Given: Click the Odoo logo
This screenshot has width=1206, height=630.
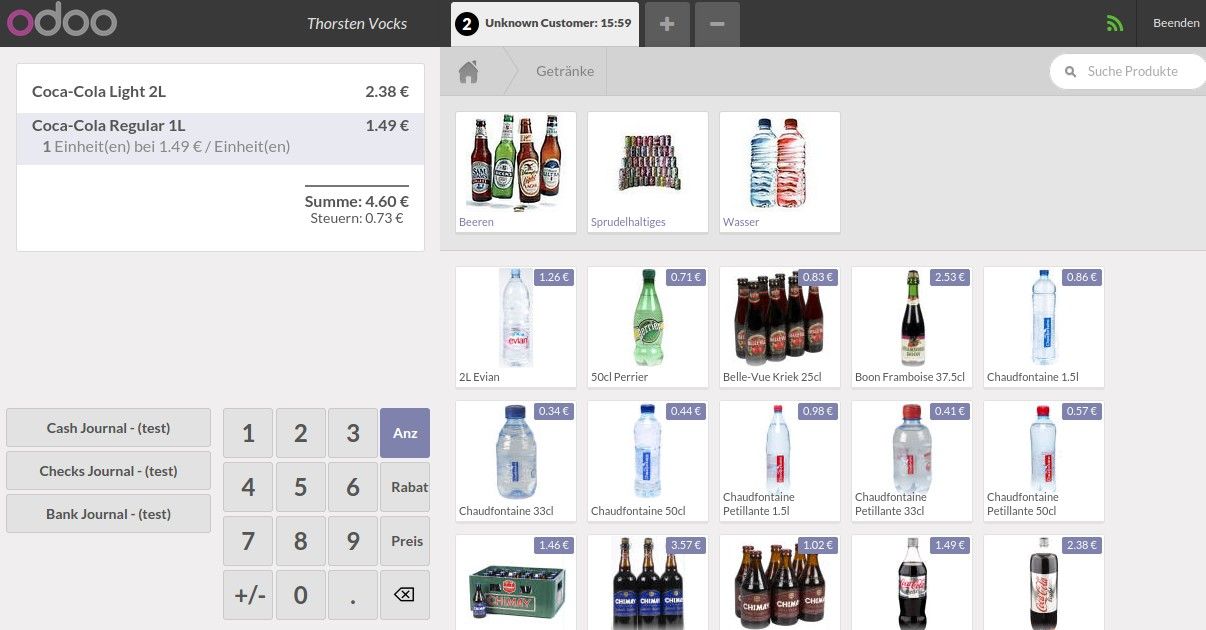Looking at the screenshot, I should 62,22.
